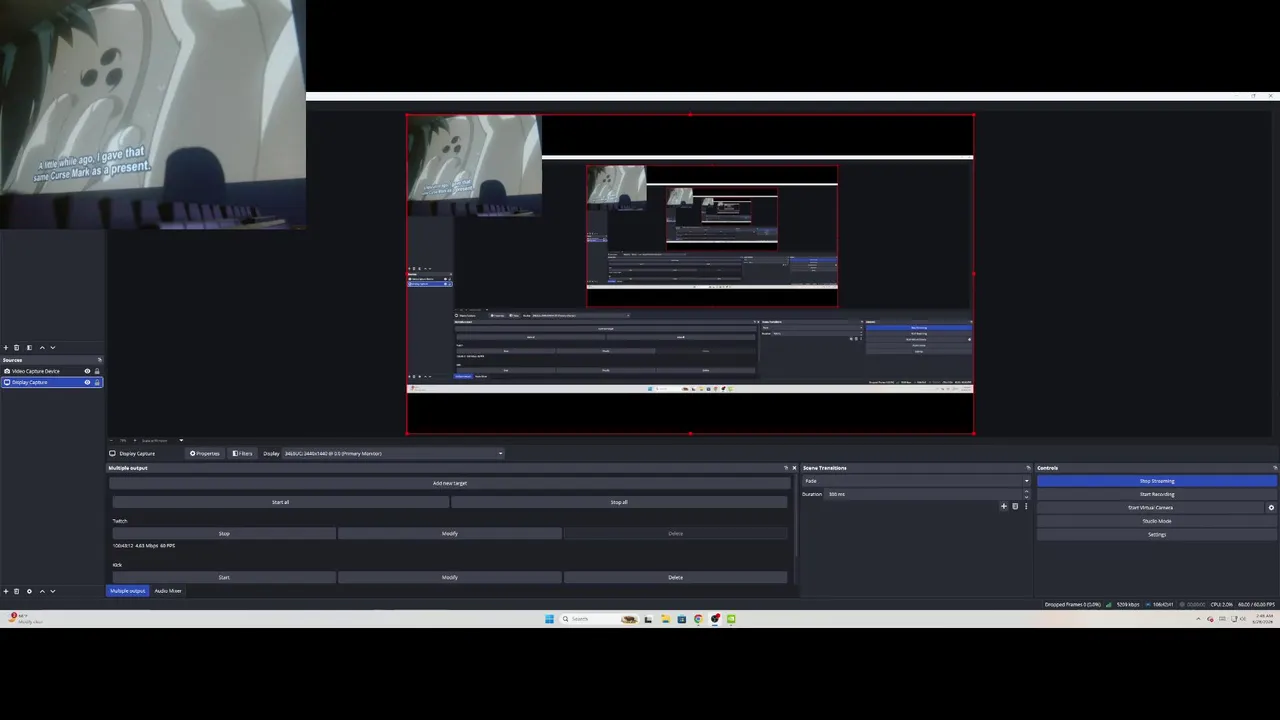The width and height of the screenshot is (1280, 720).
Task: Open transition properties three-dot menu
Action: [x=1026, y=506]
